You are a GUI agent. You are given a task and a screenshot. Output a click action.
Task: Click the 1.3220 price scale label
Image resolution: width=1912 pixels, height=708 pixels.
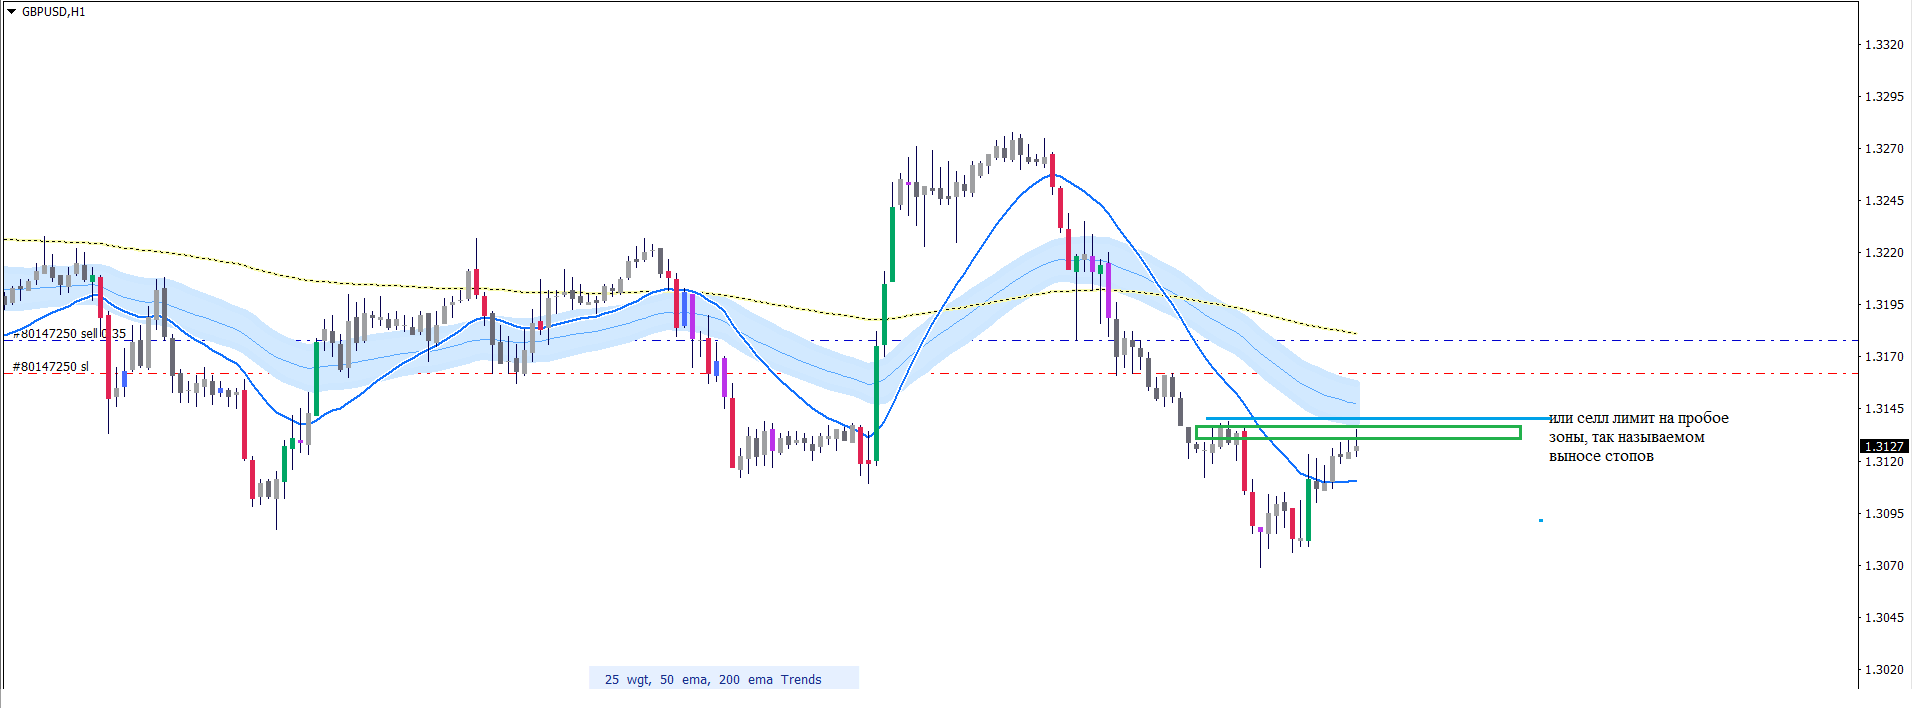click(x=1884, y=253)
